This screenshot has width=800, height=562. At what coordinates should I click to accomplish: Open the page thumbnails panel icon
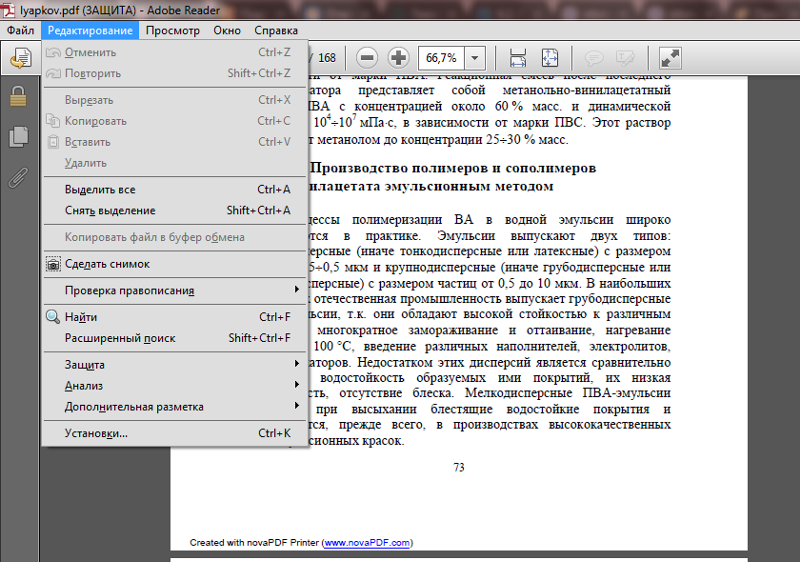[18, 137]
